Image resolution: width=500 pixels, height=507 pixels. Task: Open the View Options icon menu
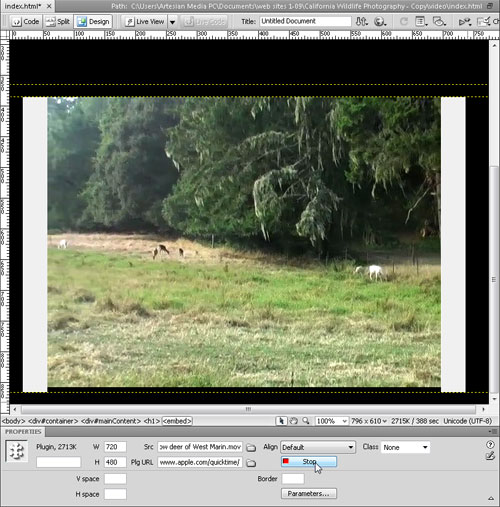[421, 22]
